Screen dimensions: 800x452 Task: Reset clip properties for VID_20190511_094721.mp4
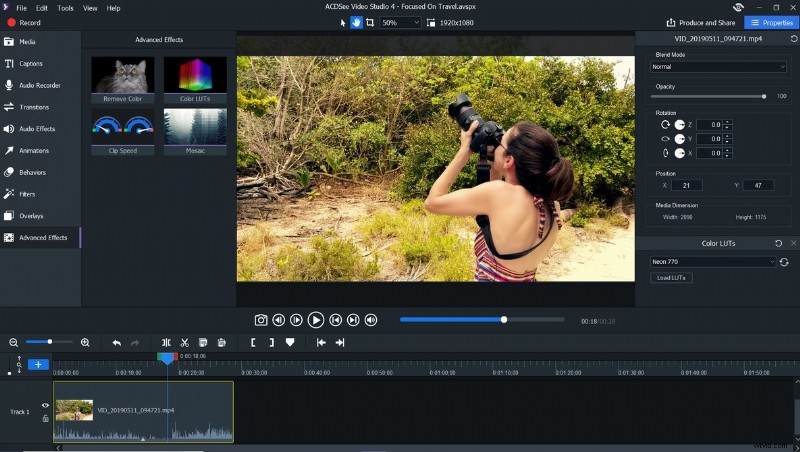click(x=794, y=39)
